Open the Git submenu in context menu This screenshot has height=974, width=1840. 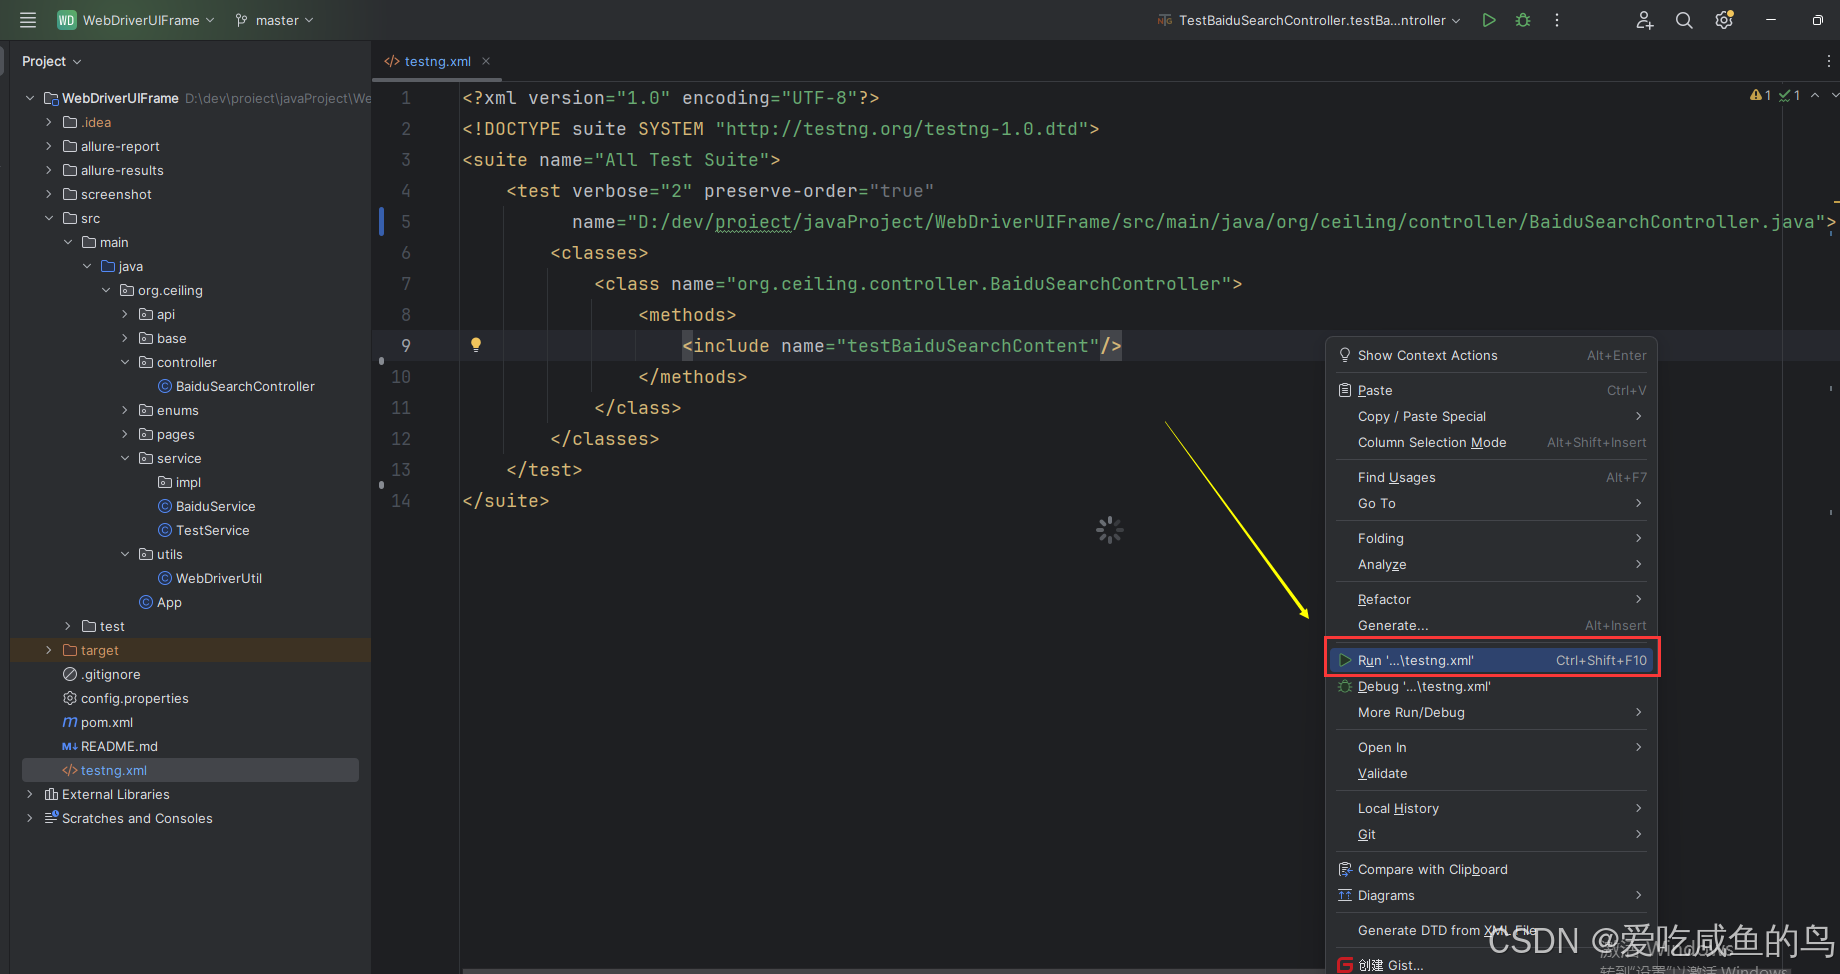pyautogui.click(x=1491, y=834)
